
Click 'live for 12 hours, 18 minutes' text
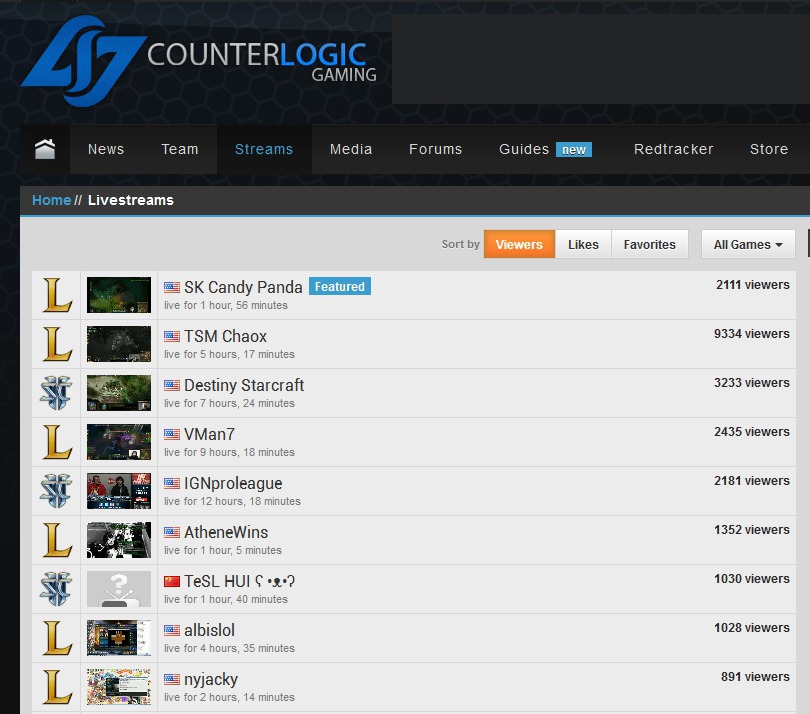pos(232,501)
